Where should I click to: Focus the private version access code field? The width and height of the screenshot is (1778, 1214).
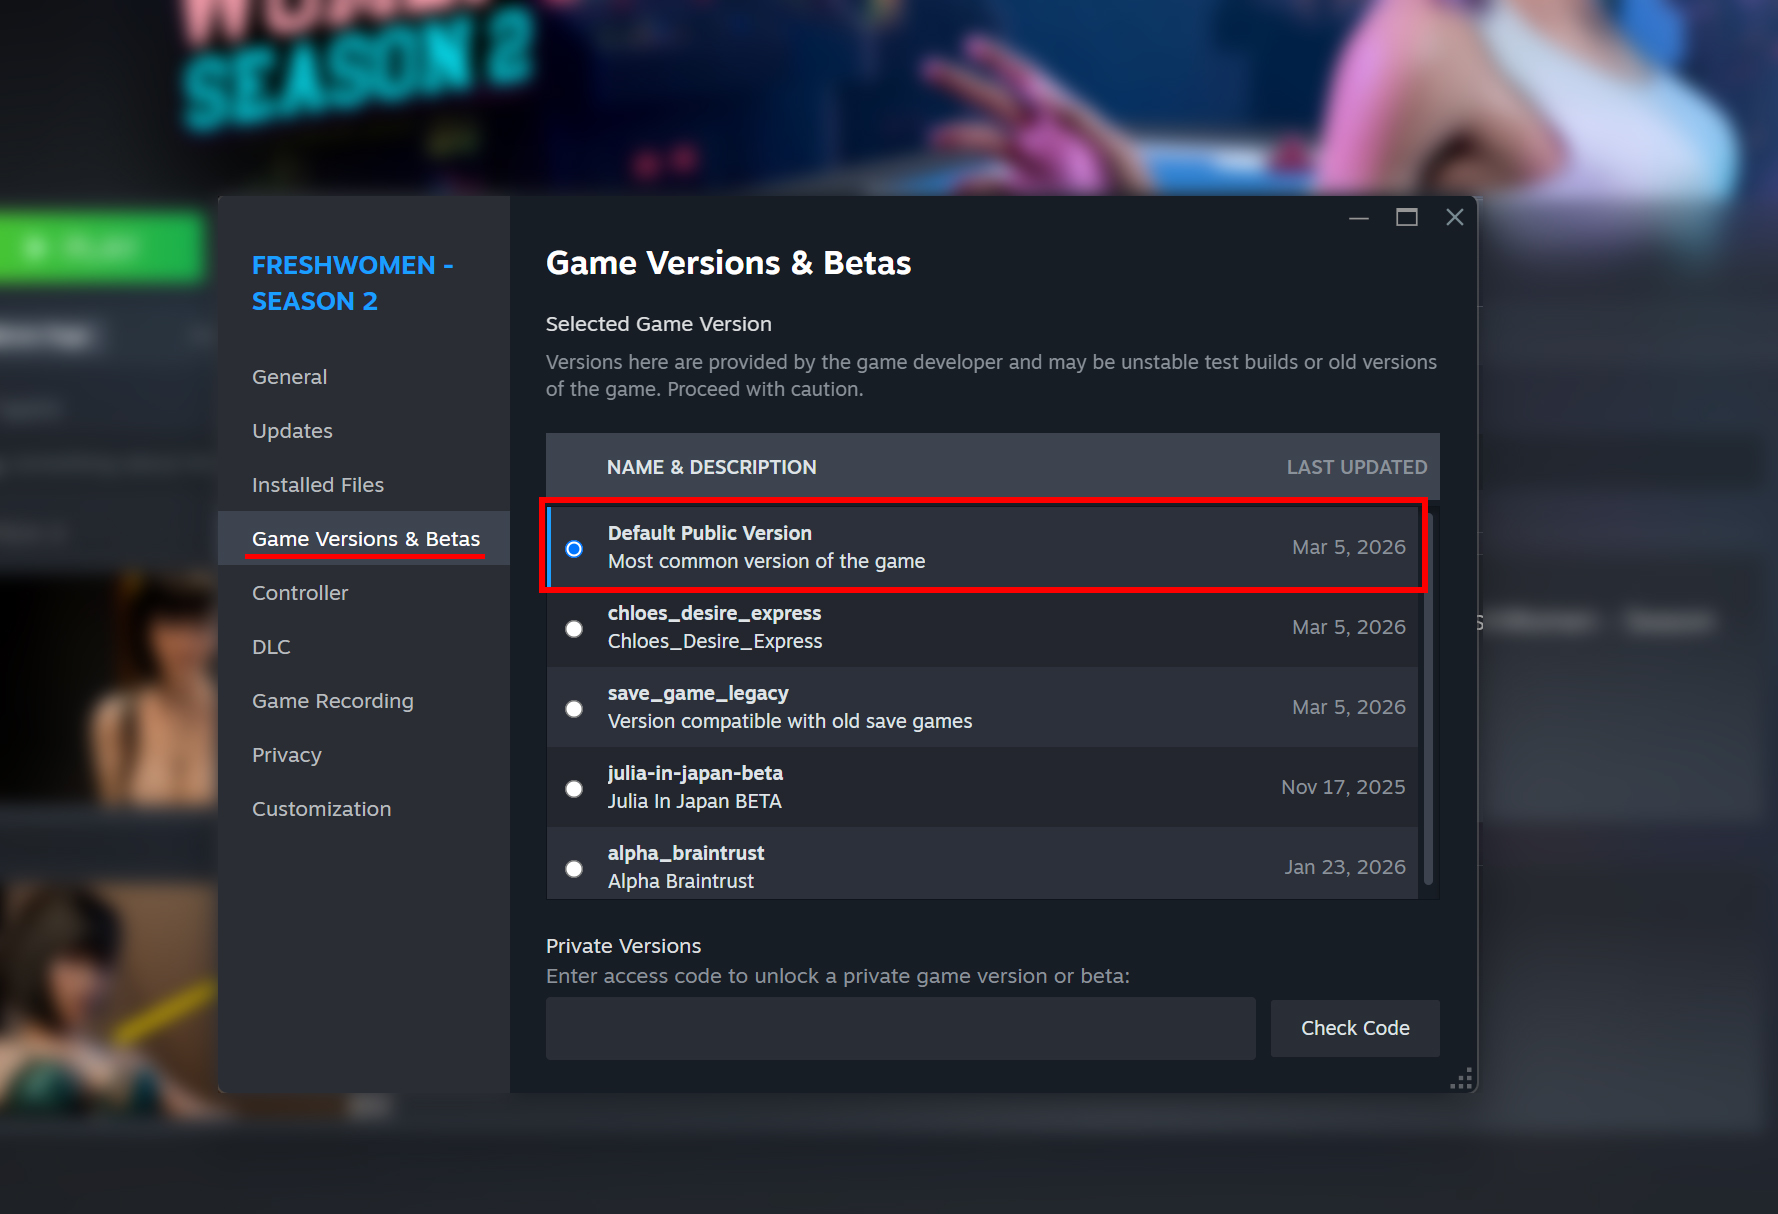click(900, 1028)
